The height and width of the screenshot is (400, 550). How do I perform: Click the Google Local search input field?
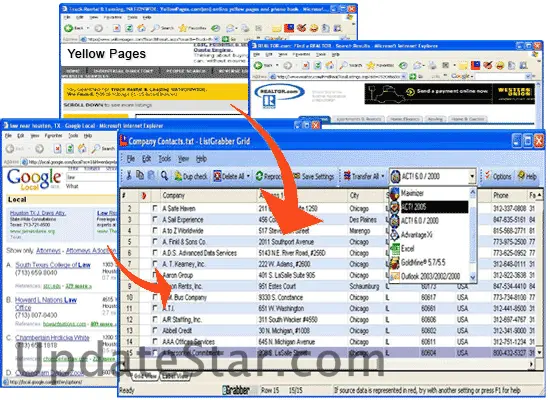point(91,177)
